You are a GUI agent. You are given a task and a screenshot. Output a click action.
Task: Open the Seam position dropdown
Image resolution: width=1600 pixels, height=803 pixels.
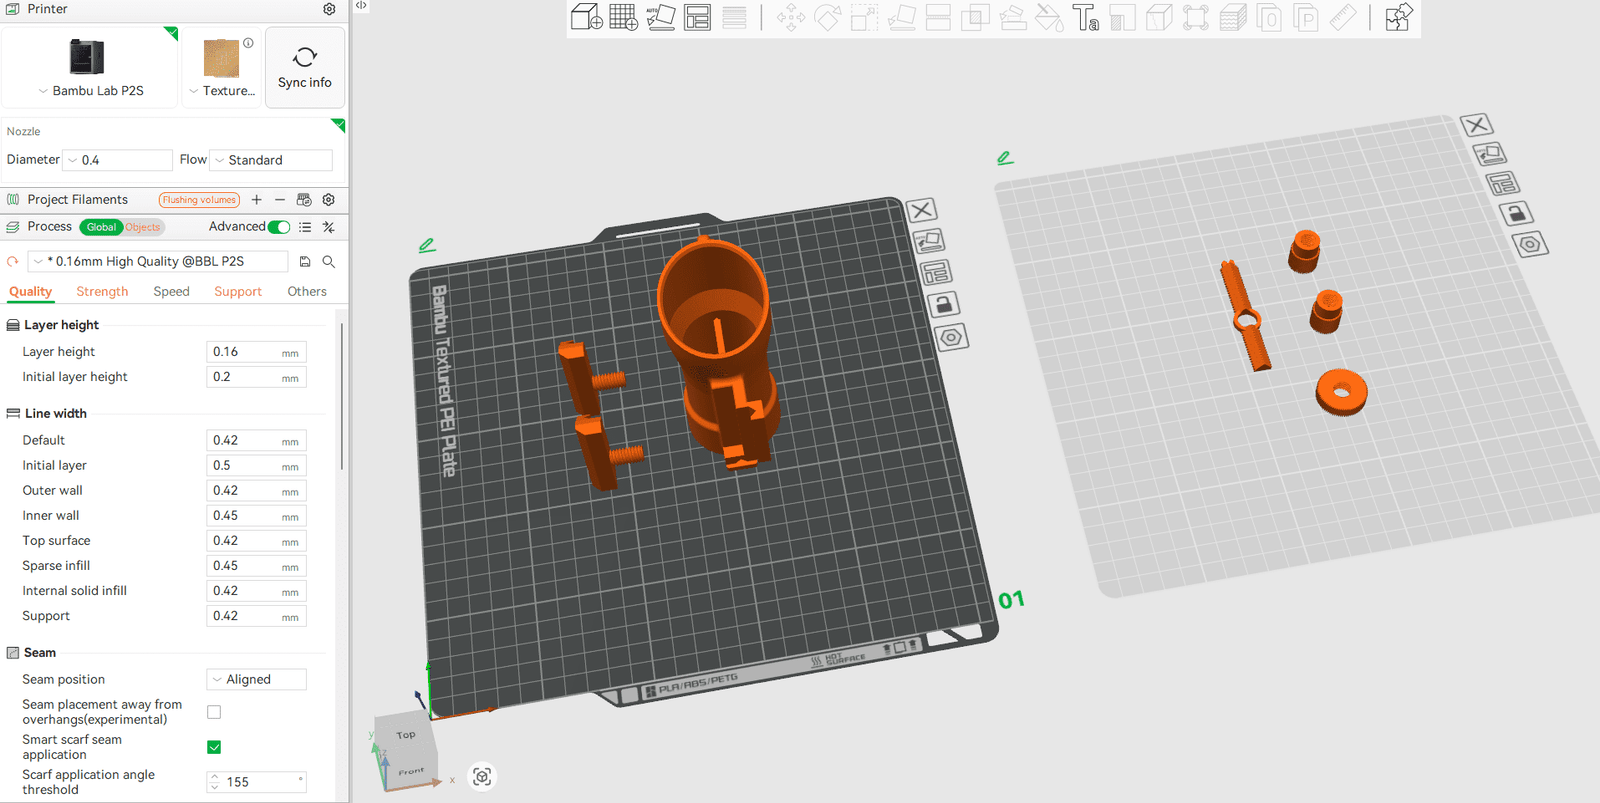coord(256,679)
